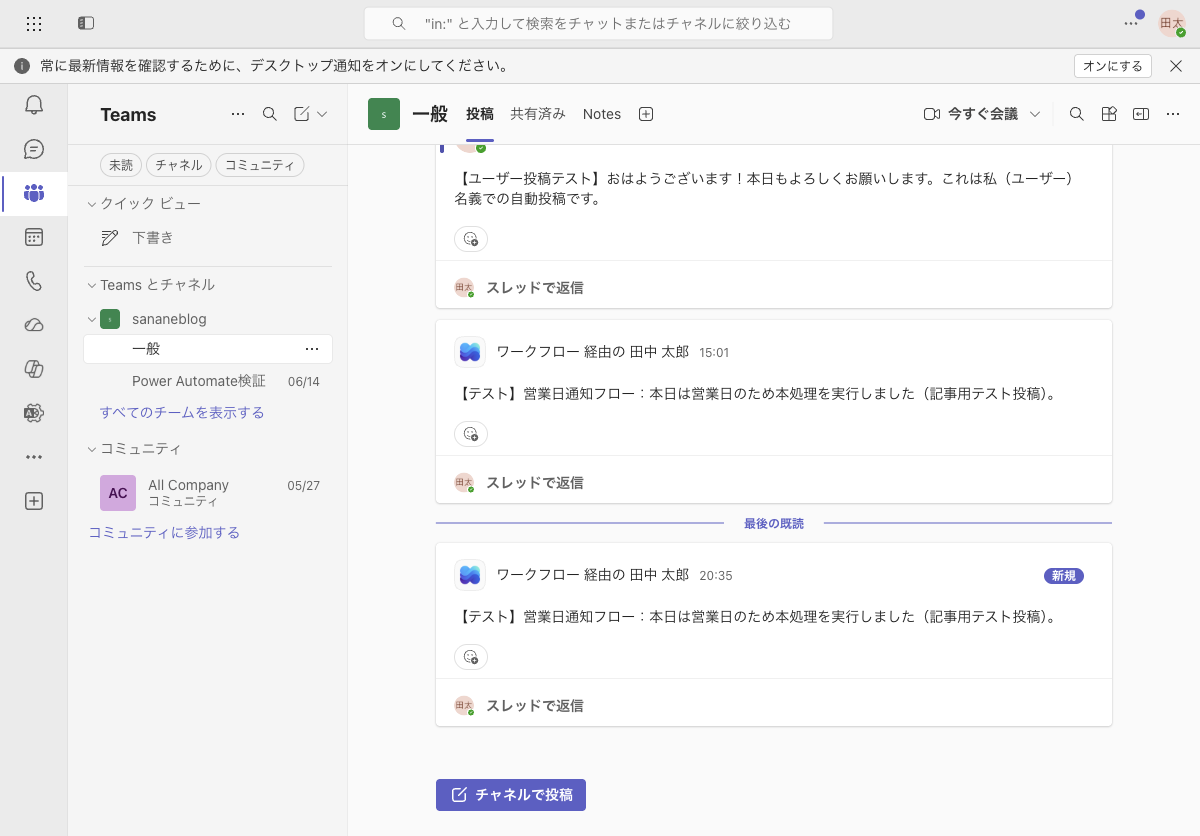Click the pane toggle icon before channel ellipsis
Screen dimensions: 1200x836
coord(1140,114)
